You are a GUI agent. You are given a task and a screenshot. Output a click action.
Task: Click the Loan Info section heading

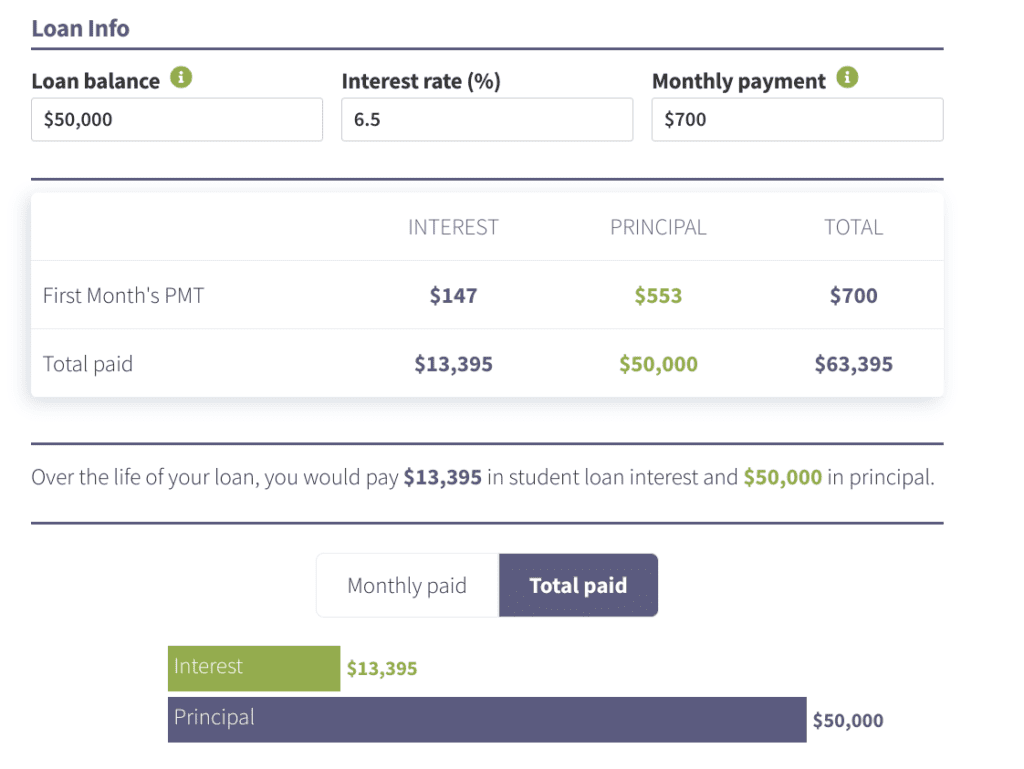point(80,28)
